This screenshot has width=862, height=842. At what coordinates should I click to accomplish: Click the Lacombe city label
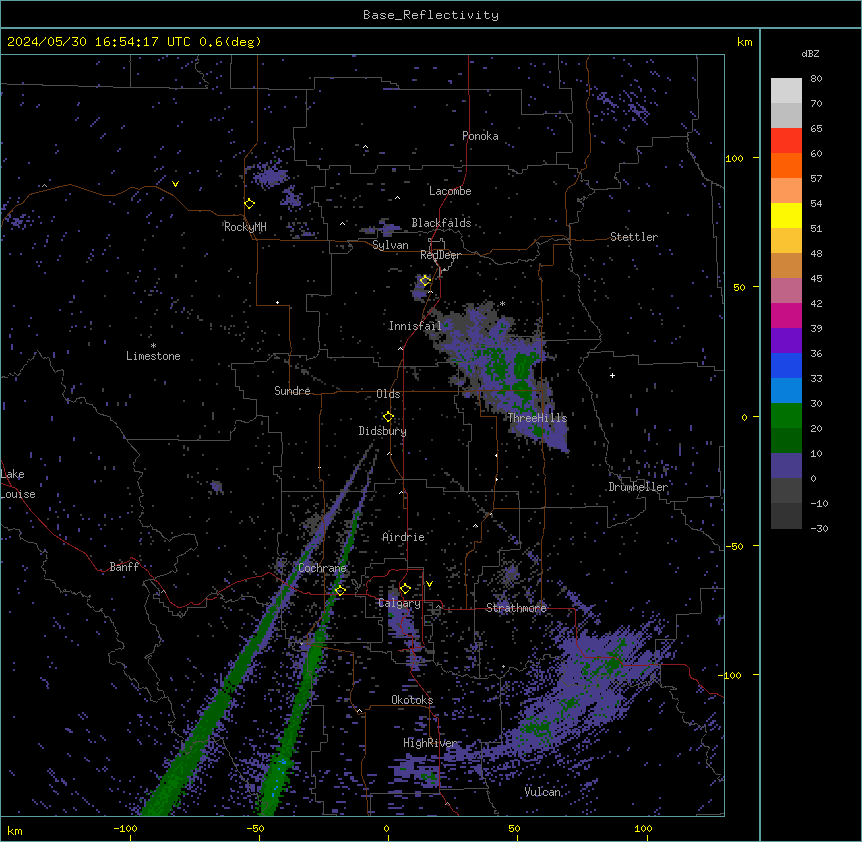(x=450, y=191)
